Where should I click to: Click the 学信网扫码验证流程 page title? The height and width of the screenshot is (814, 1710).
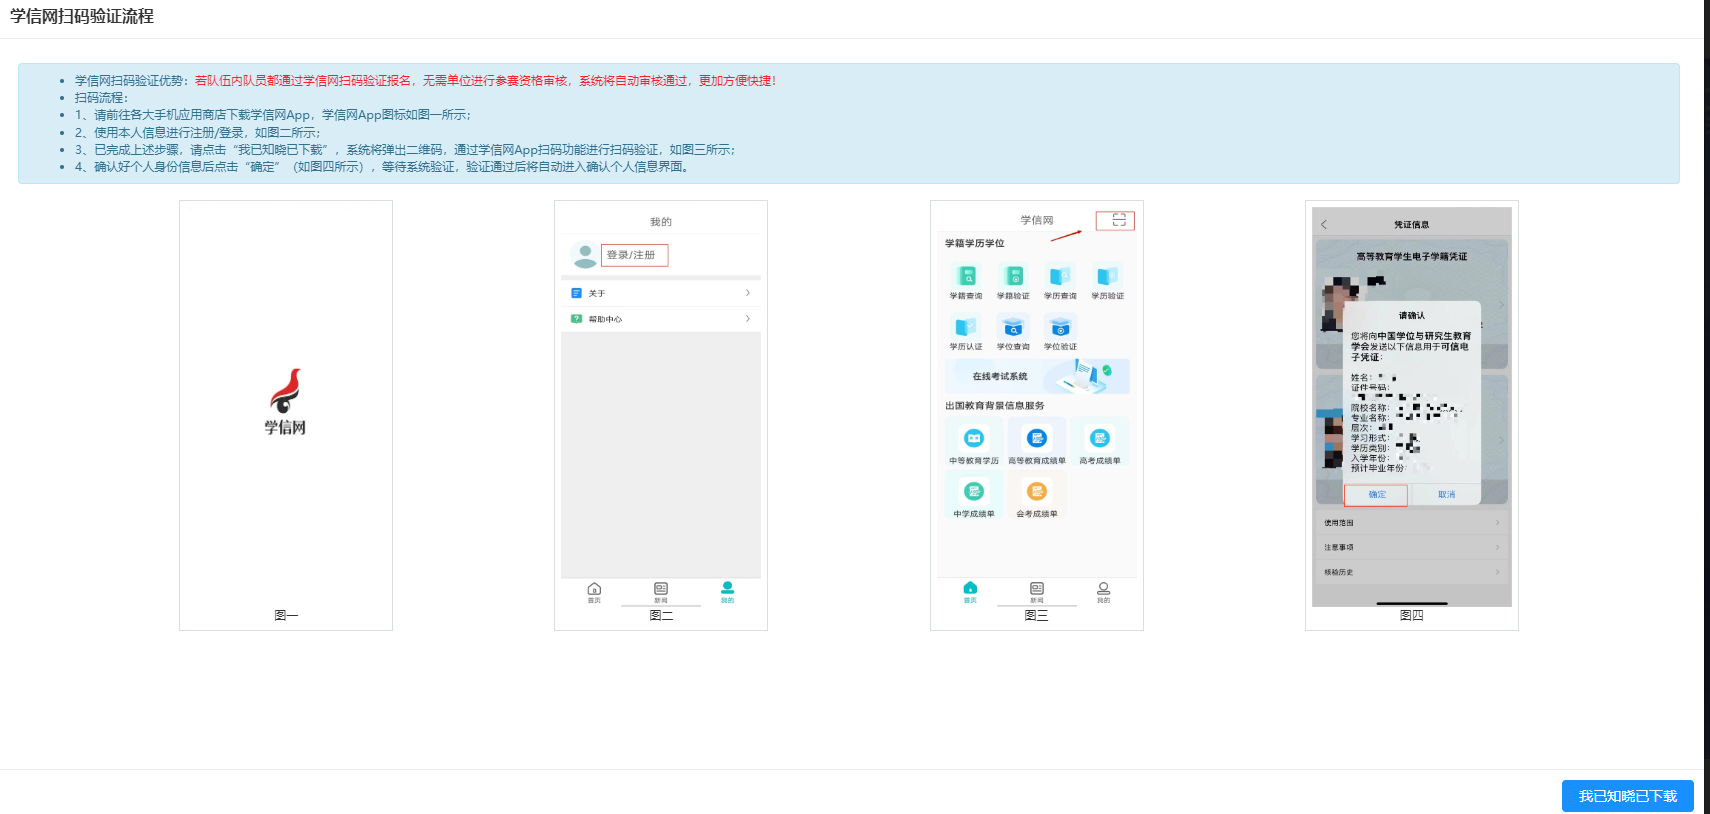tap(82, 16)
